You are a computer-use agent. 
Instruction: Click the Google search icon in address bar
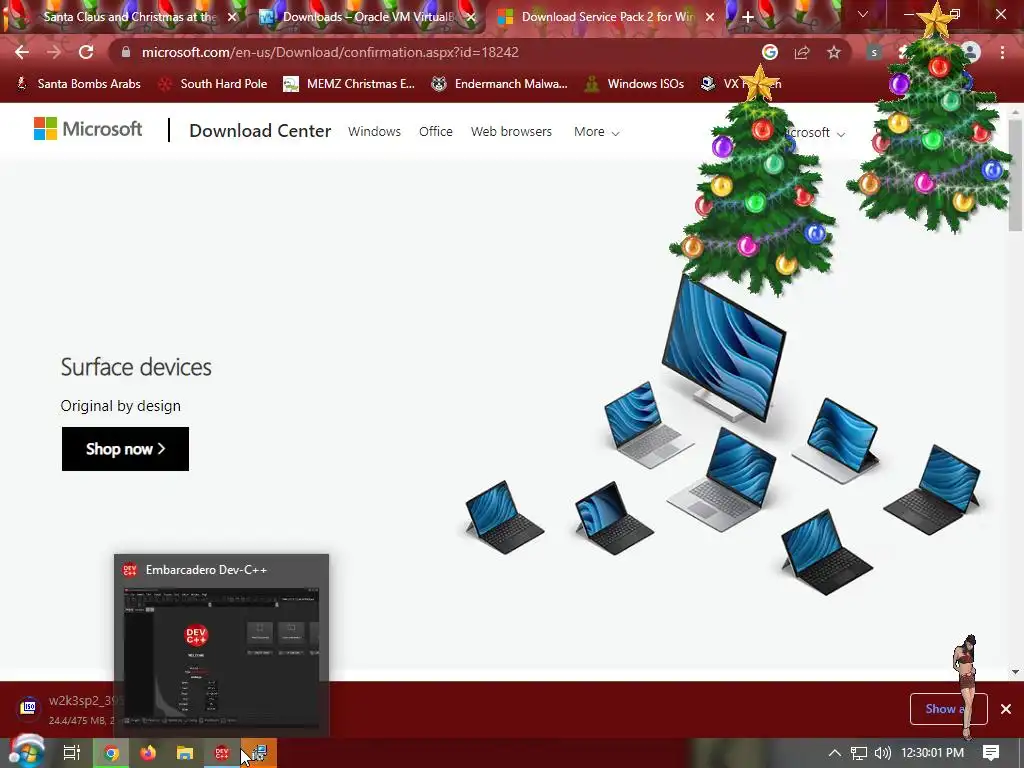(770, 52)
